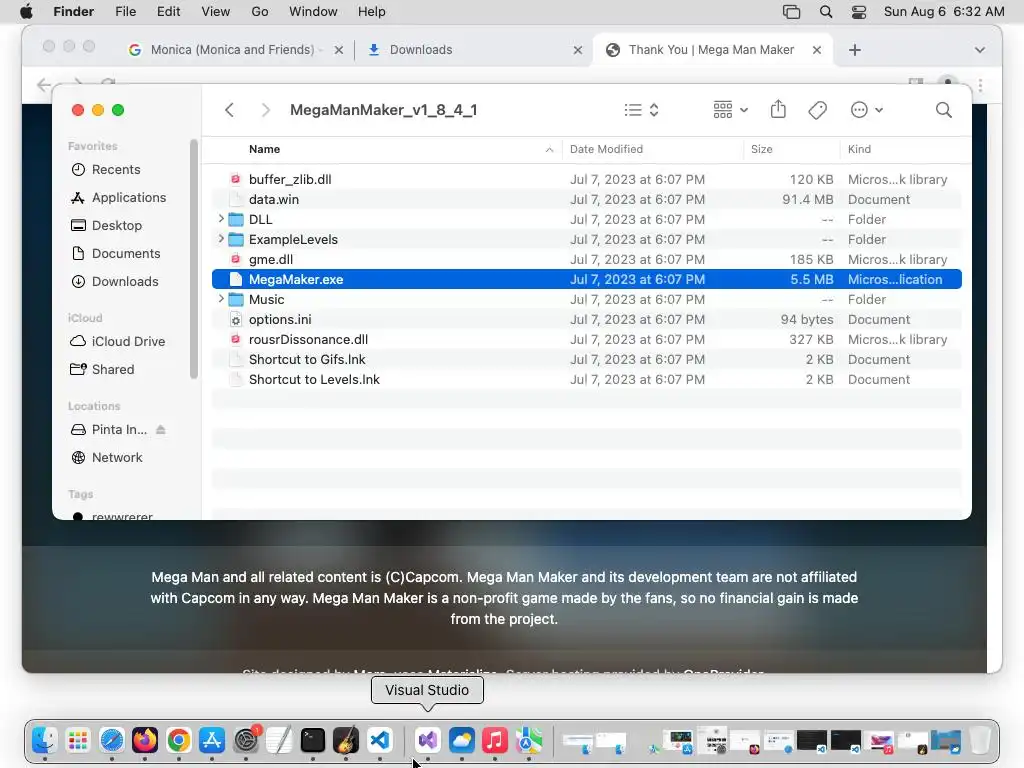Open System Settings from the Dock
The height and width of the screenshot is (768, 1024).
point(246,741)
